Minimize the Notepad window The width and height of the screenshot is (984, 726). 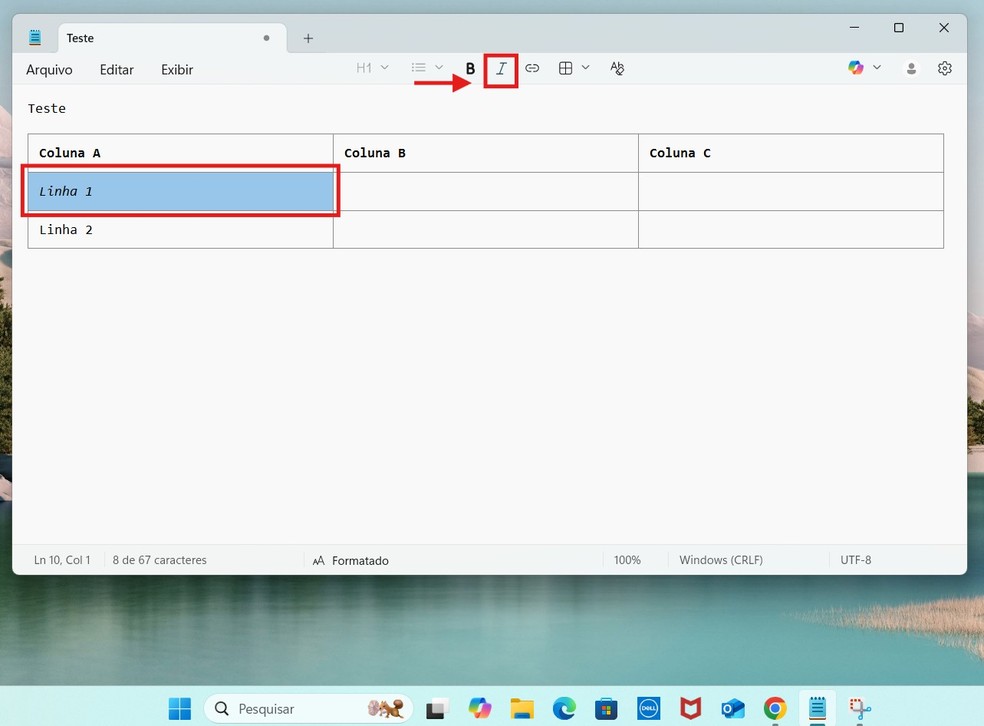coord(854,28)
